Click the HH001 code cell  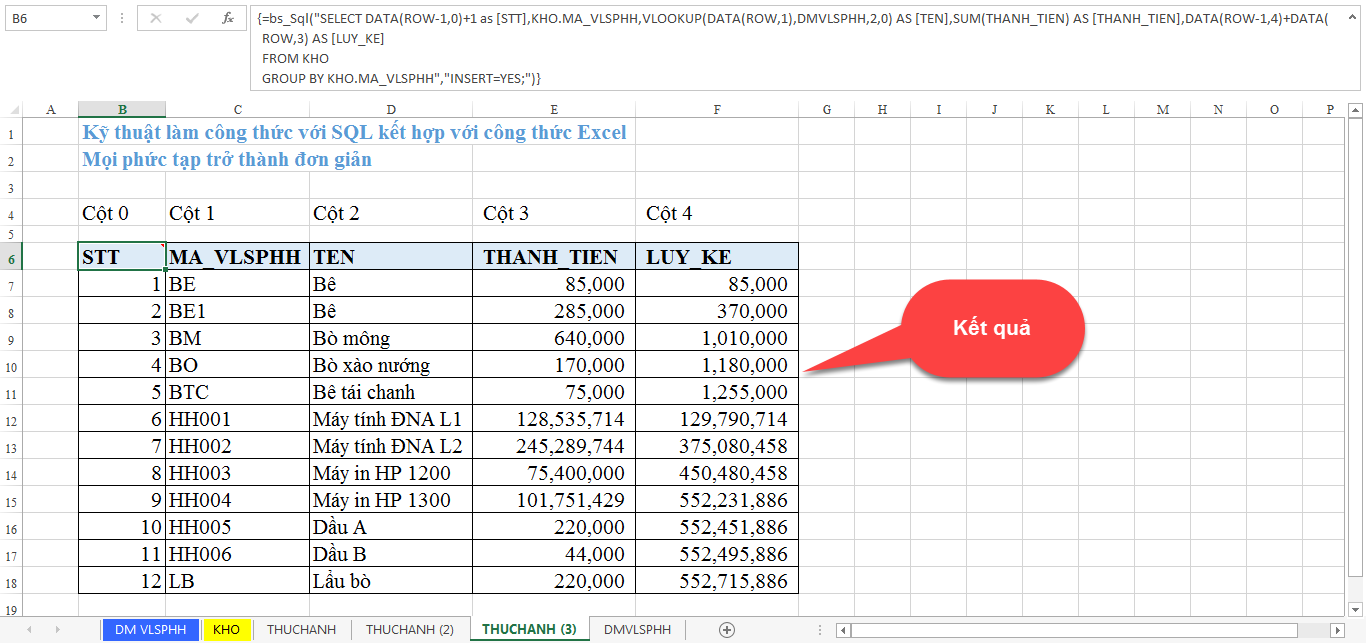pyautogui.click(x=237, y=419)
